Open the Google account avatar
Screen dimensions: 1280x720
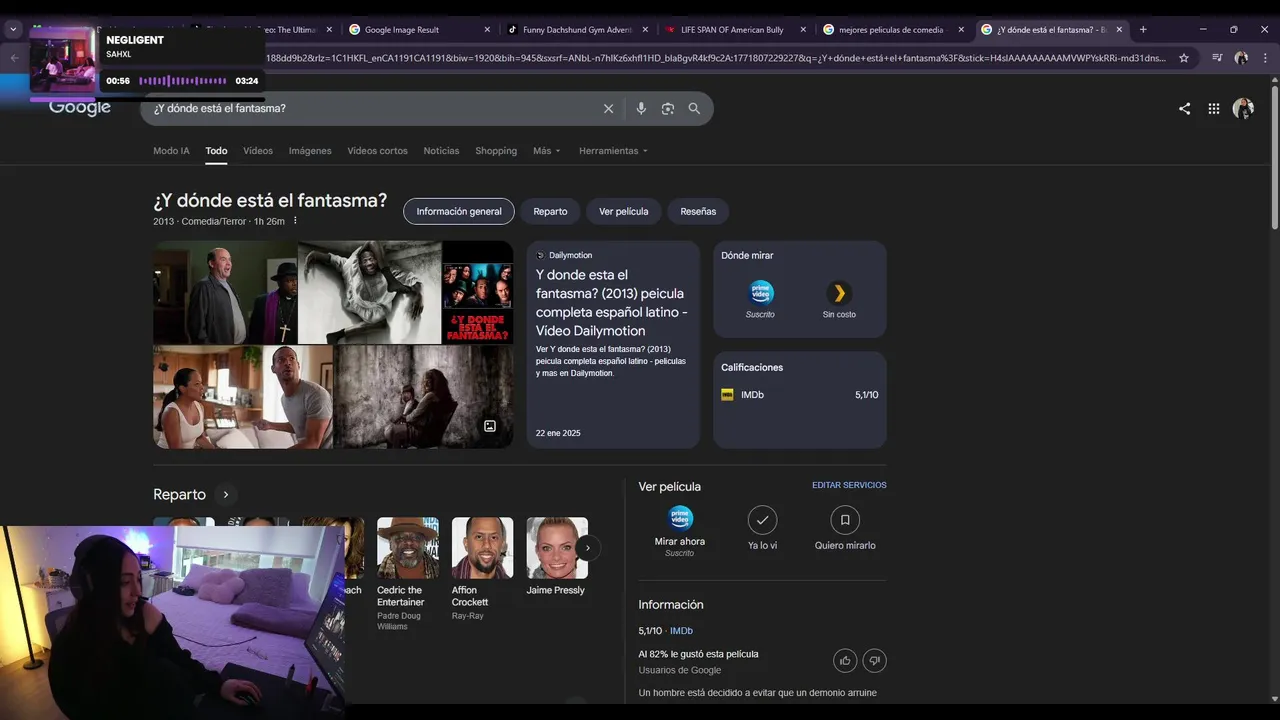point(1243,108)
